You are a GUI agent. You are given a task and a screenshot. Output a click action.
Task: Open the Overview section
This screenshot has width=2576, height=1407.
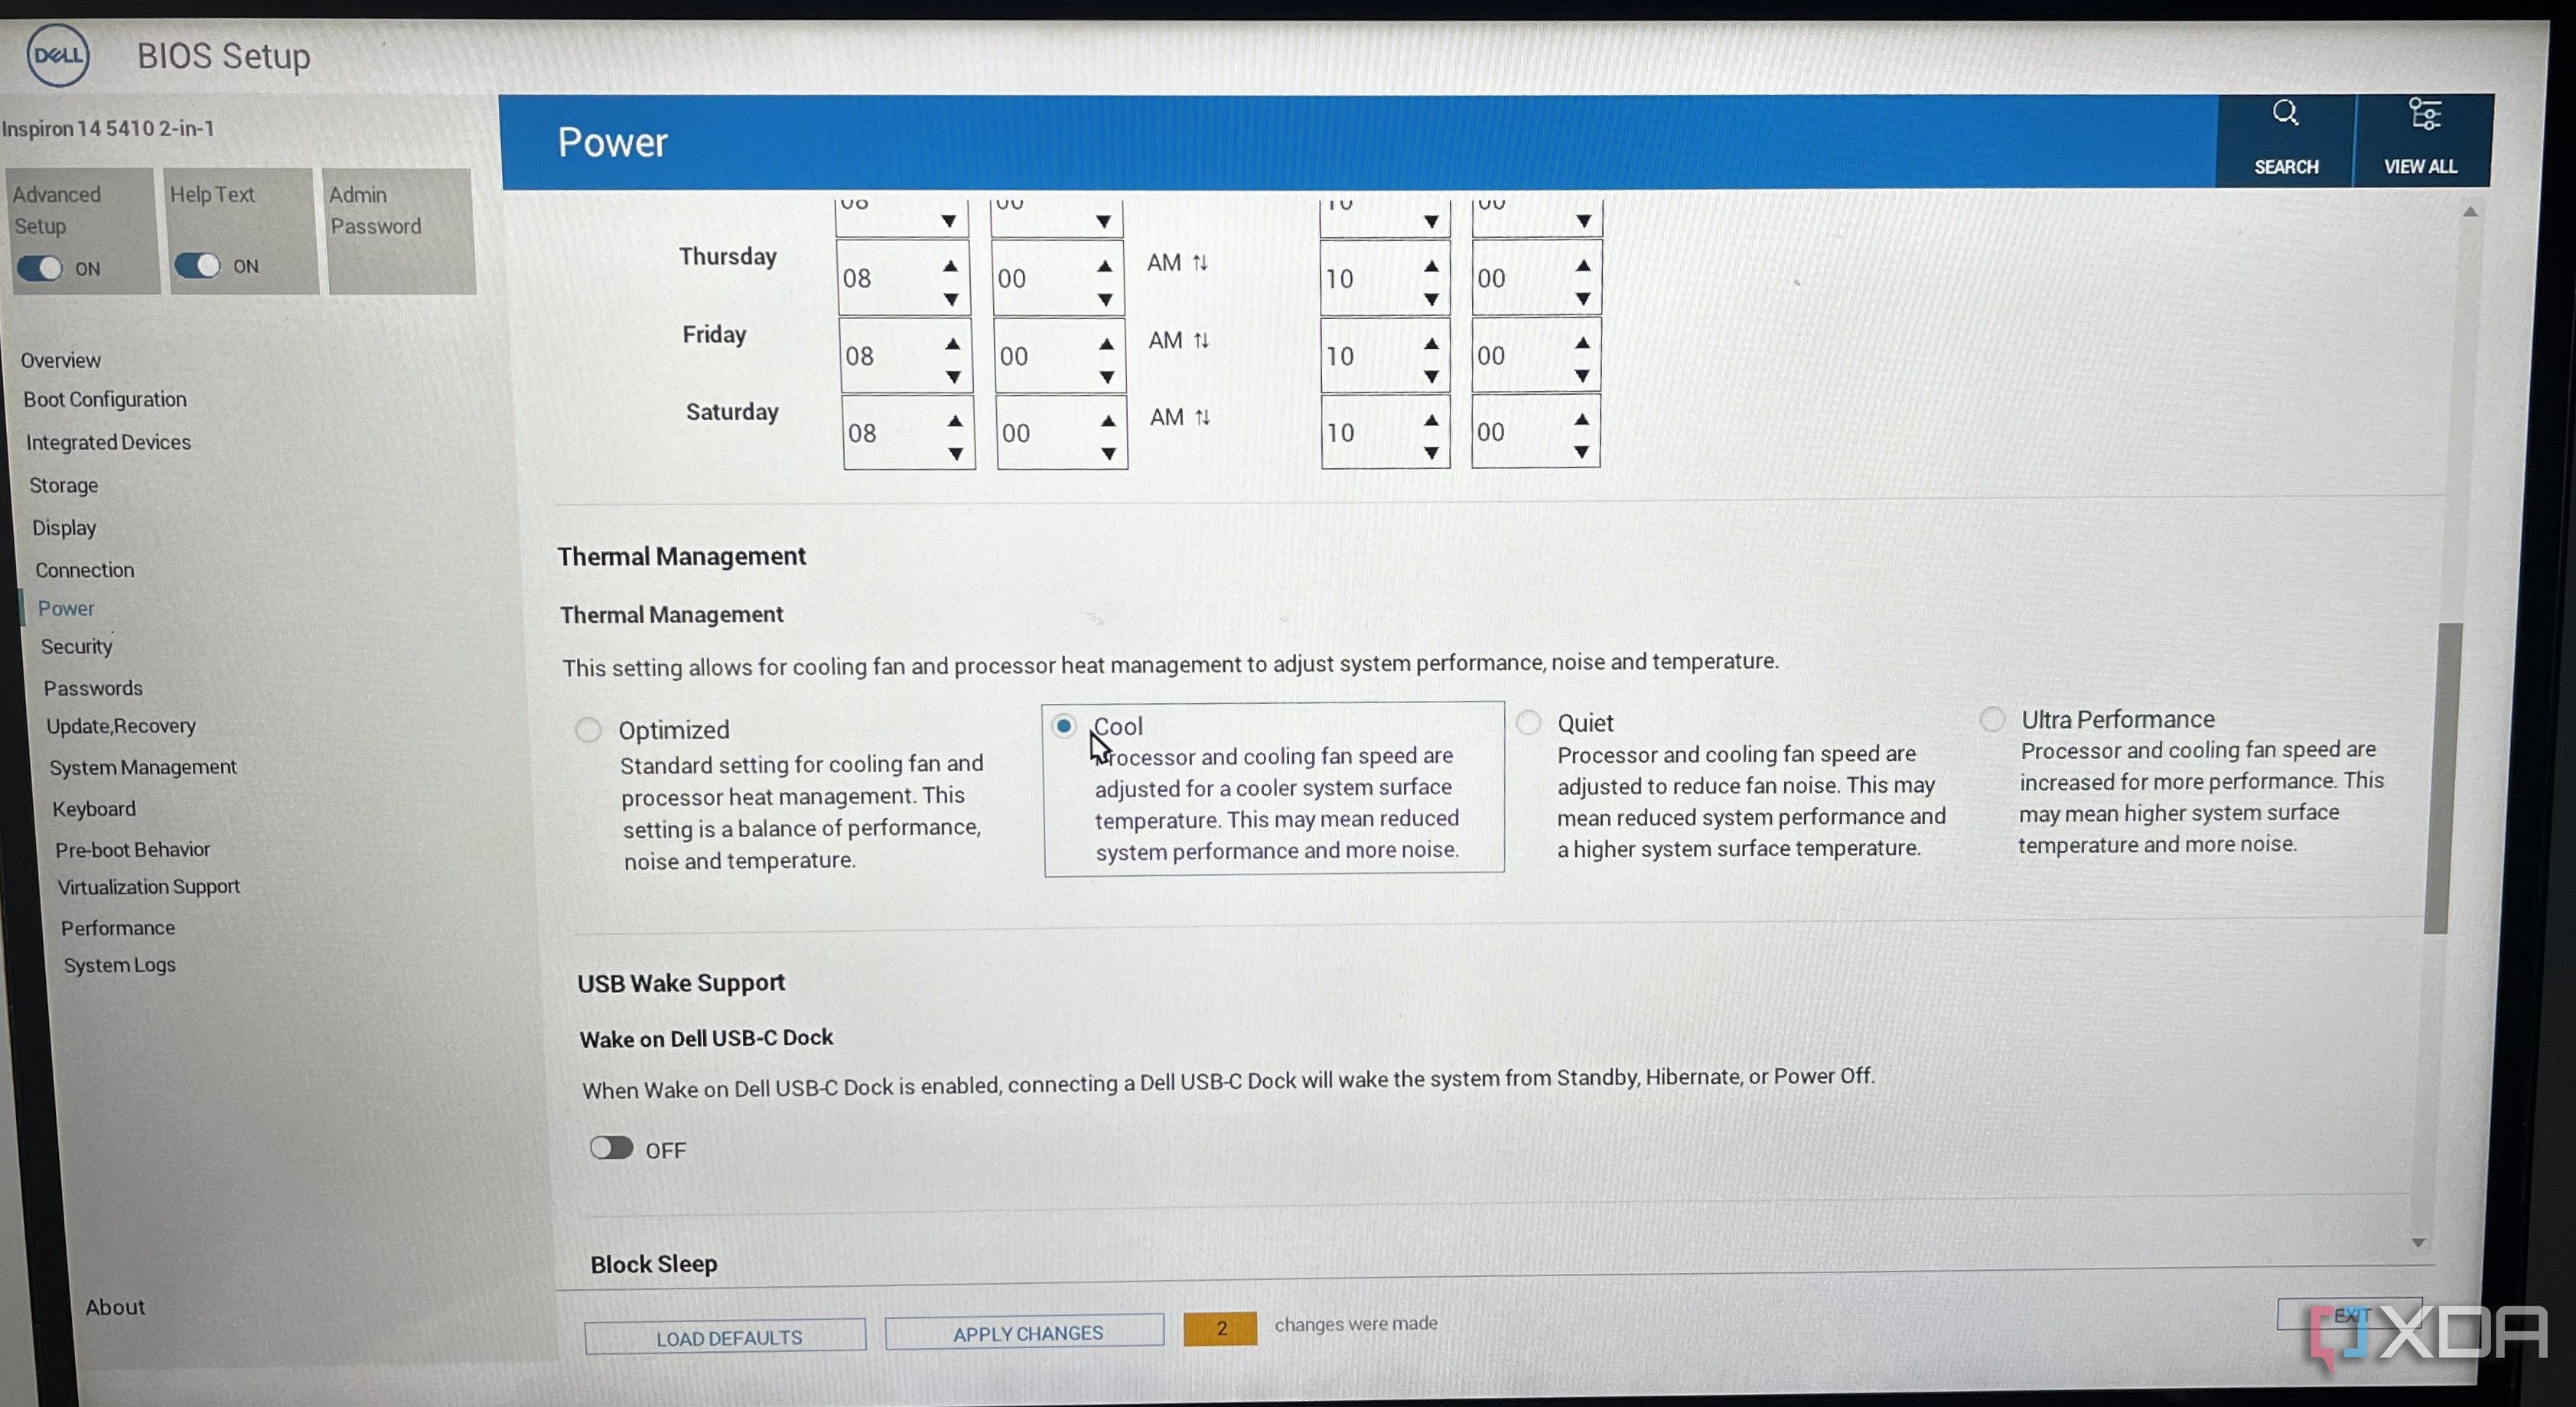(61, 360)
